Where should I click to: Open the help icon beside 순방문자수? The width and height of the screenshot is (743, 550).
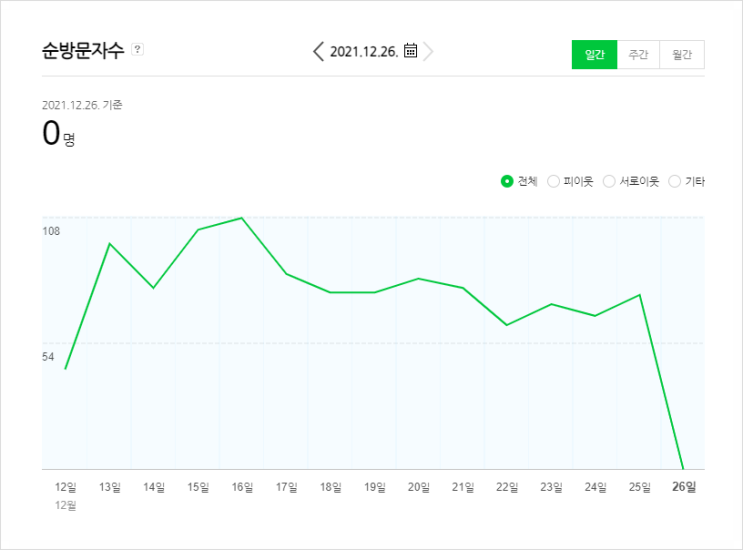(x=137, y=49)
